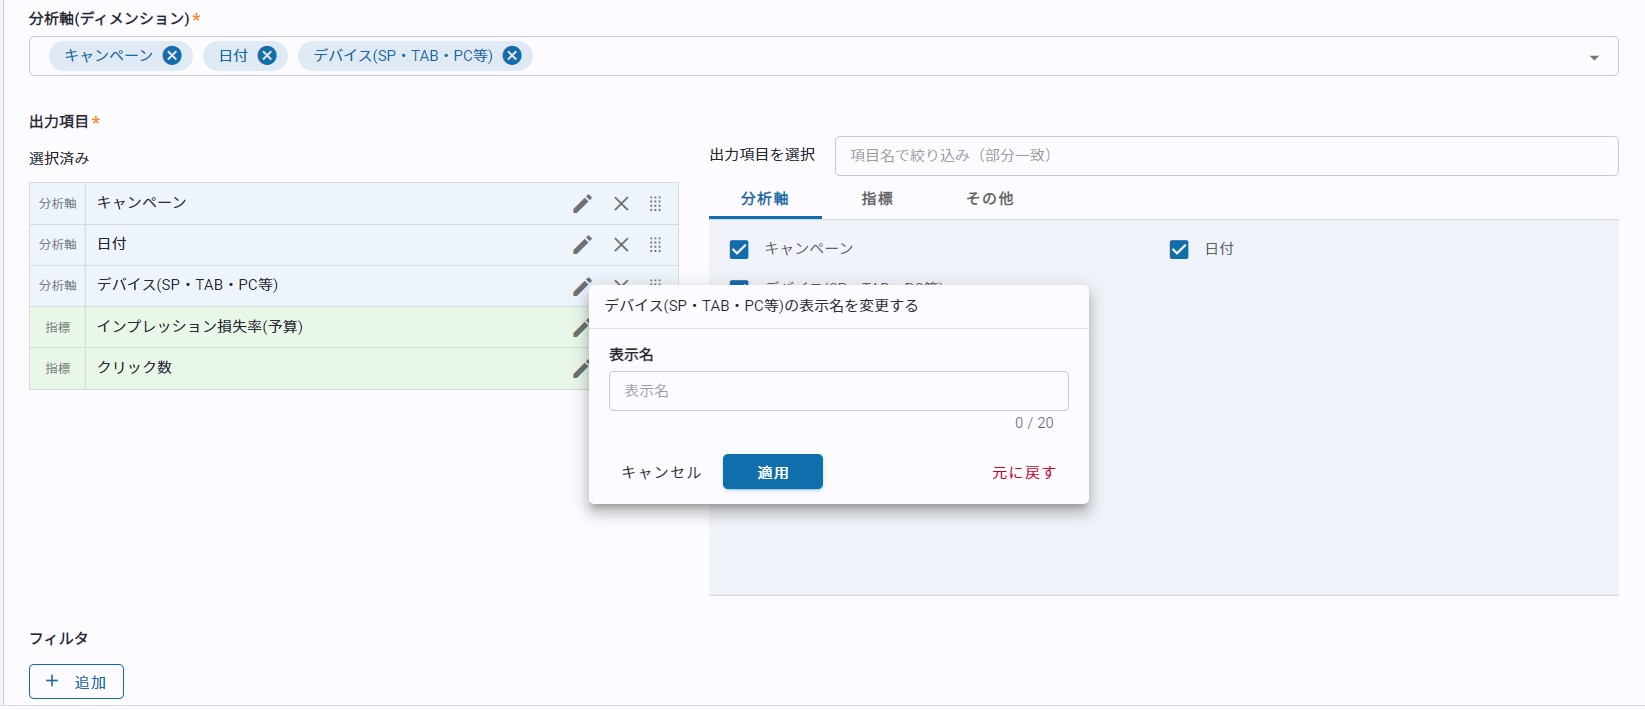This screenshot has width=1645, height=710.
Task: Uncheck the キャンペーン checkbox
Action: tap(739, 249)
